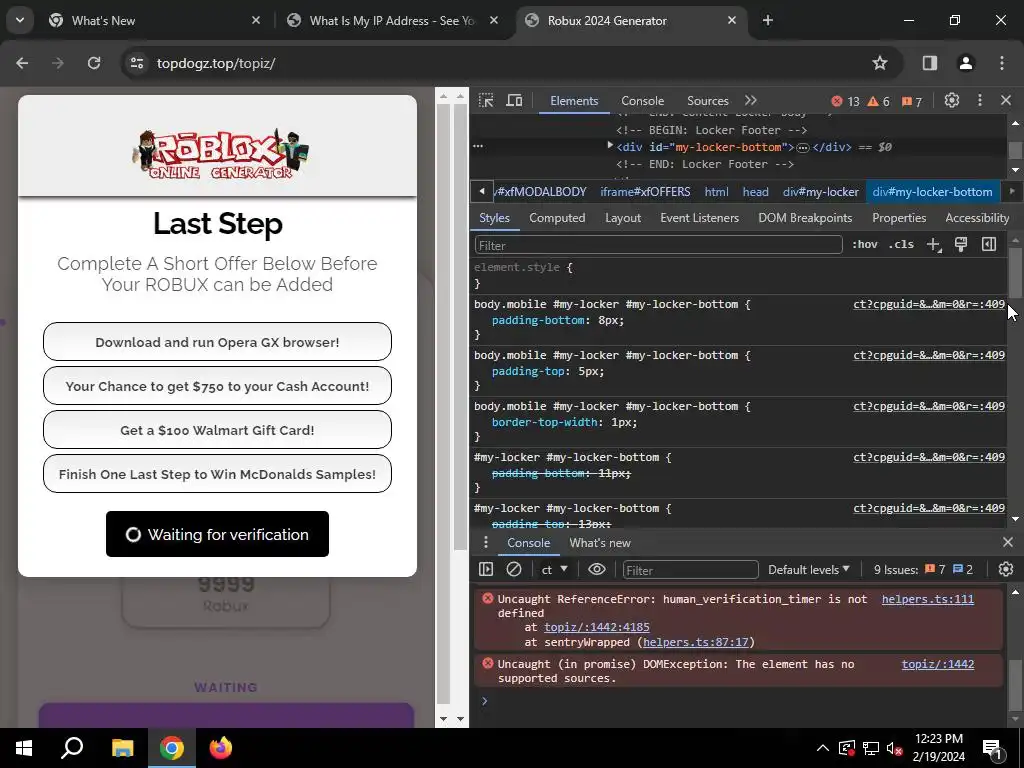Open the tab search dropdown chevron

(x=20, y=20)
